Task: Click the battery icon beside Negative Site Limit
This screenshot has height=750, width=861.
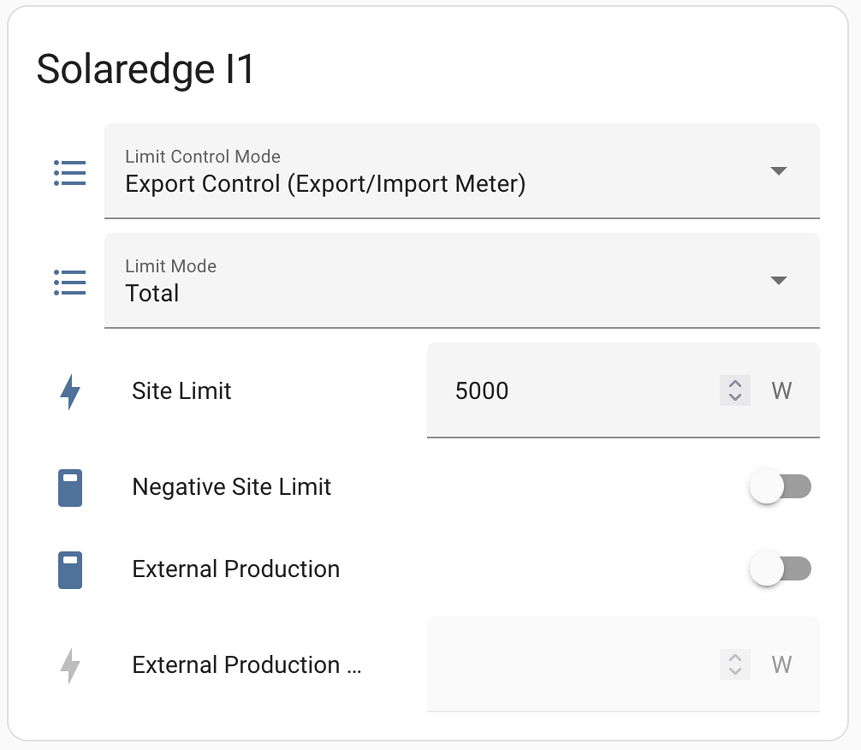Action: [x=68, y=487]
